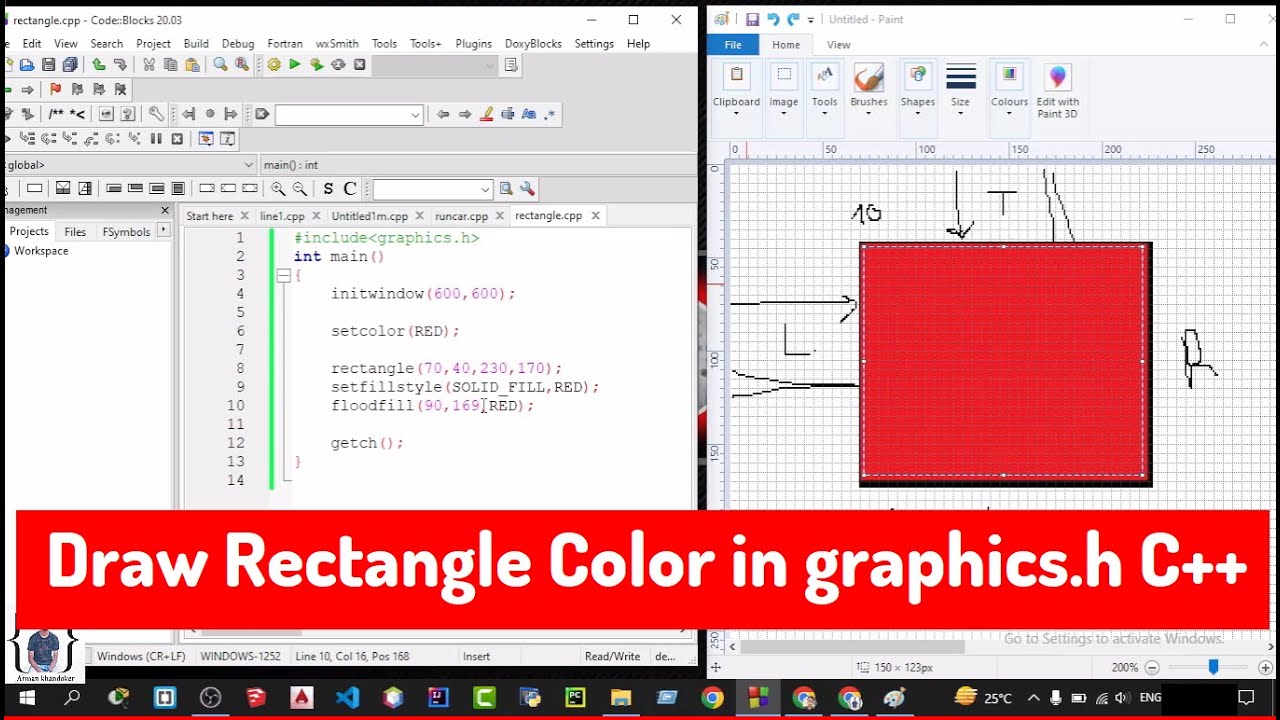Toggle bookmark with the red flag icon
1280x720 pixels.
[56, 89]
